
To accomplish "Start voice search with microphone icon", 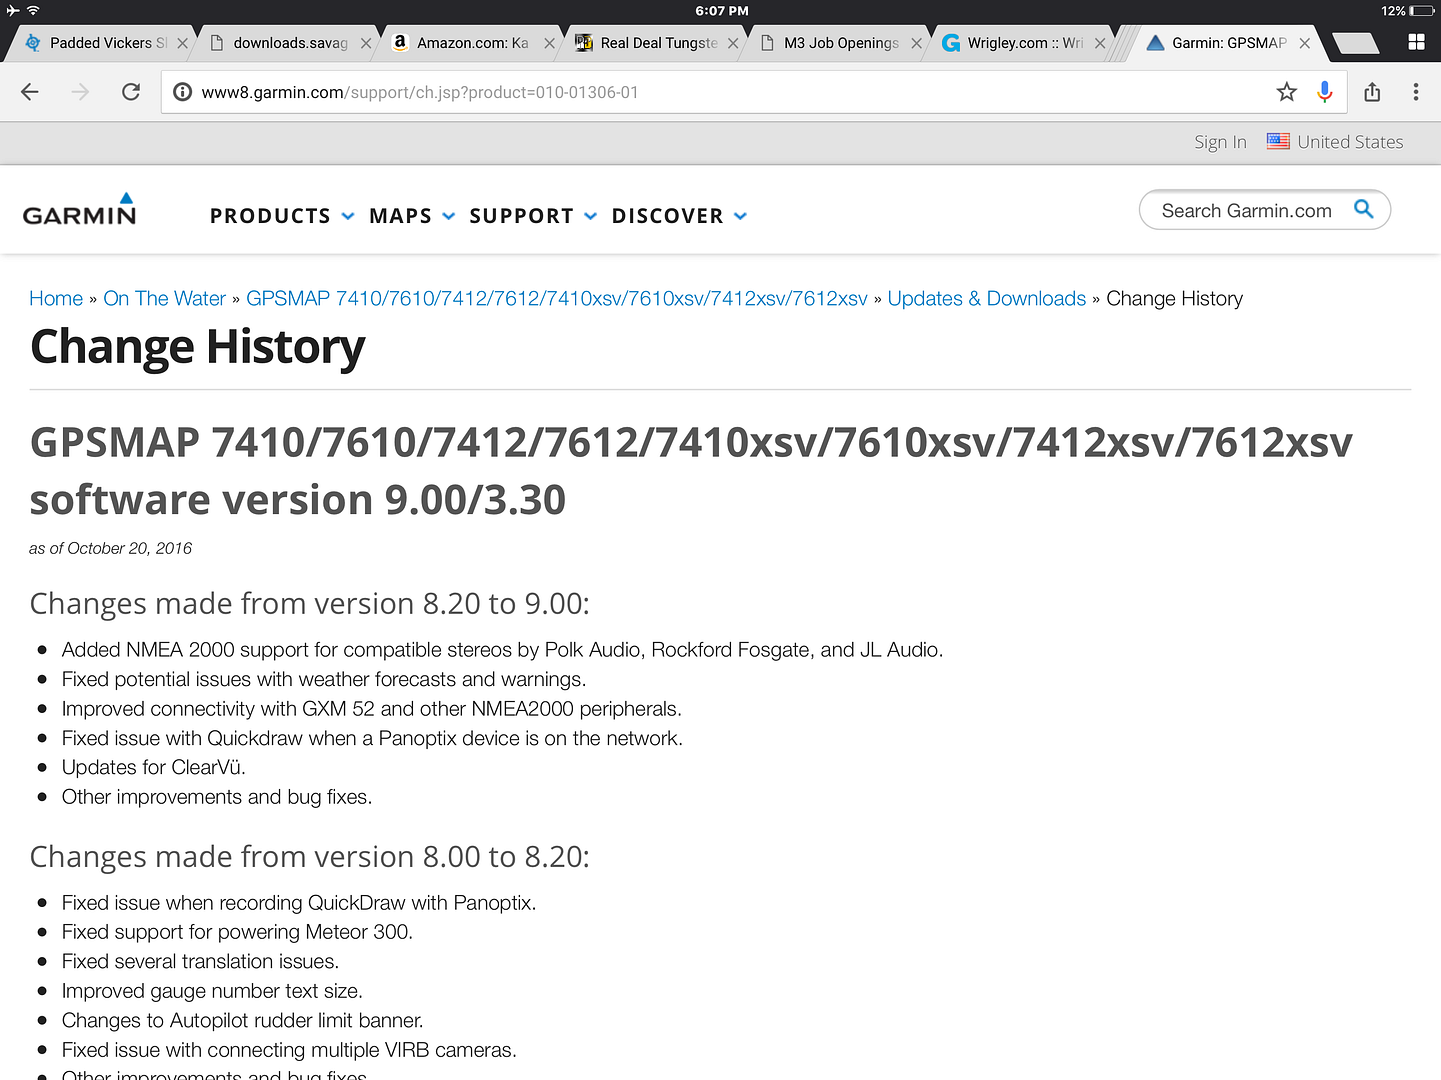I will point(1325,92).
